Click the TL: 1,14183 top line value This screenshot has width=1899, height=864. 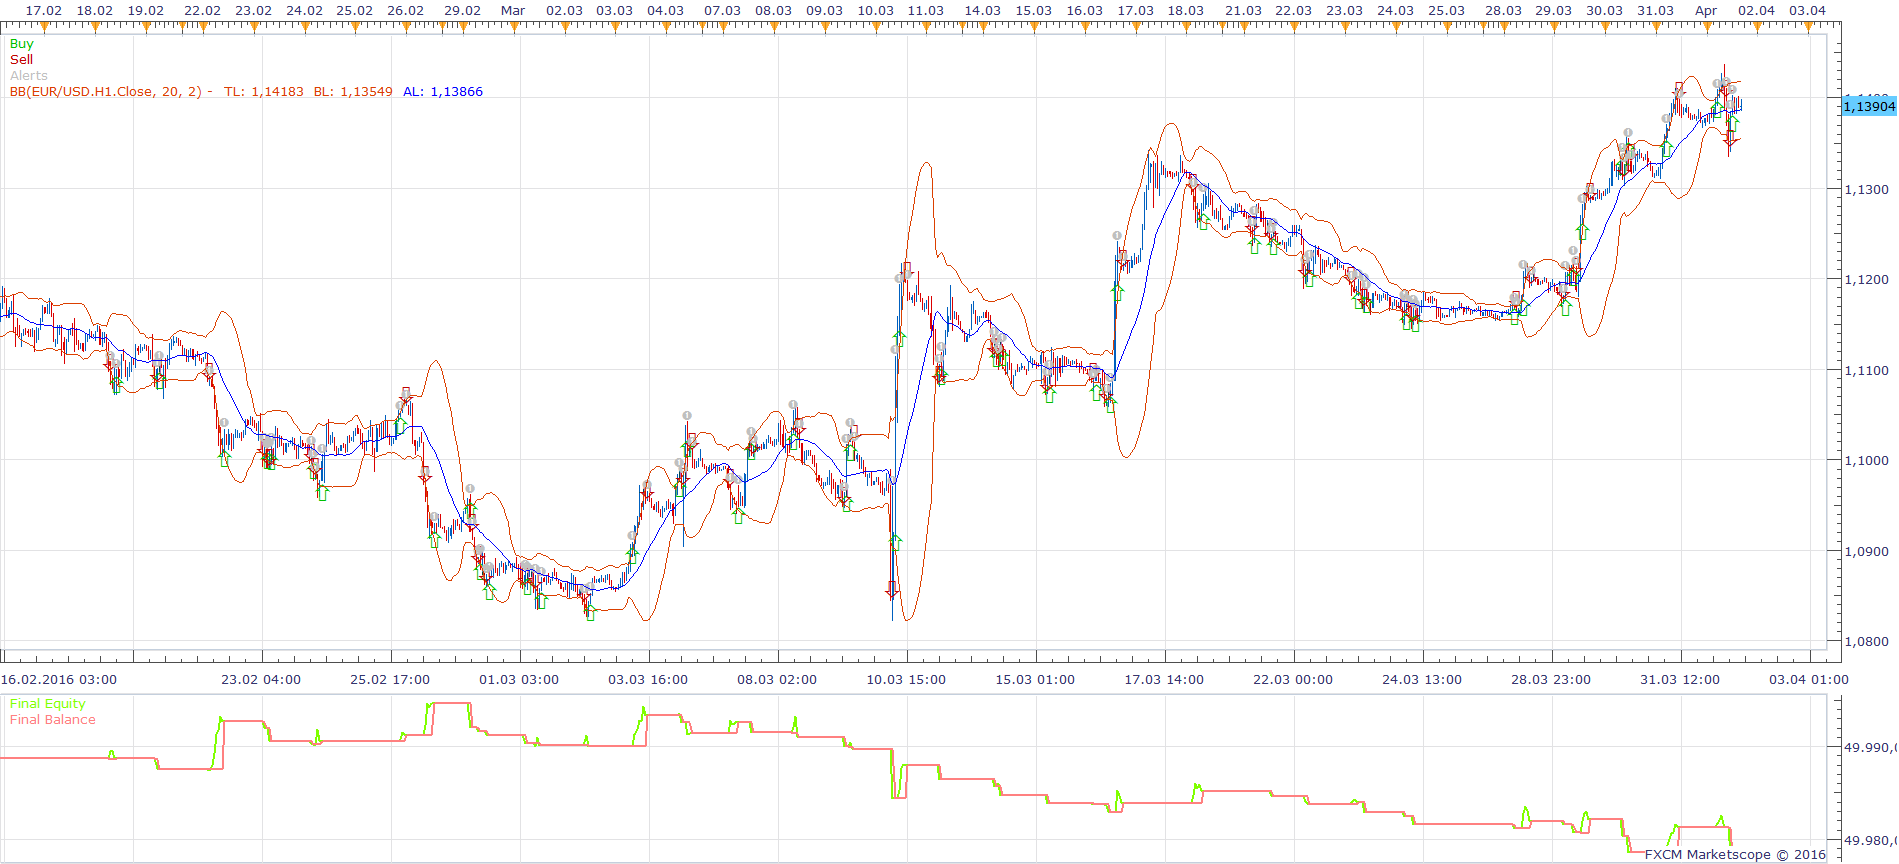(264, 92)
